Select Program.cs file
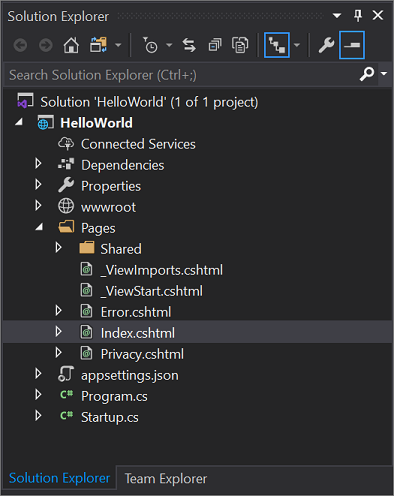This screenshot has width=394, height=496. 114,397
